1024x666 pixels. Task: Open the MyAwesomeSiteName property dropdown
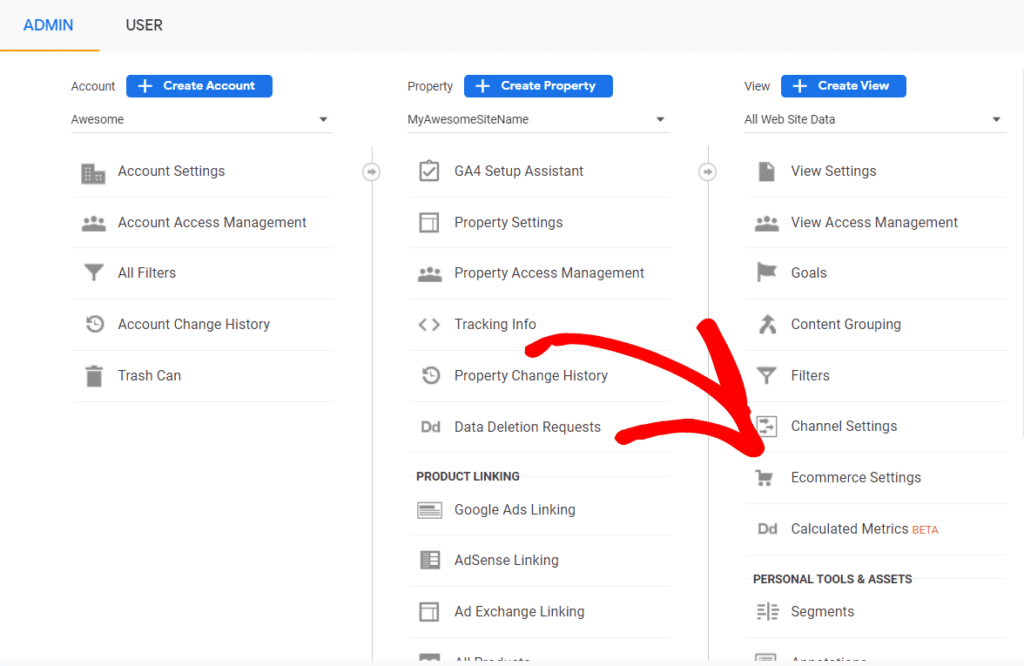(x=539, y=119)
